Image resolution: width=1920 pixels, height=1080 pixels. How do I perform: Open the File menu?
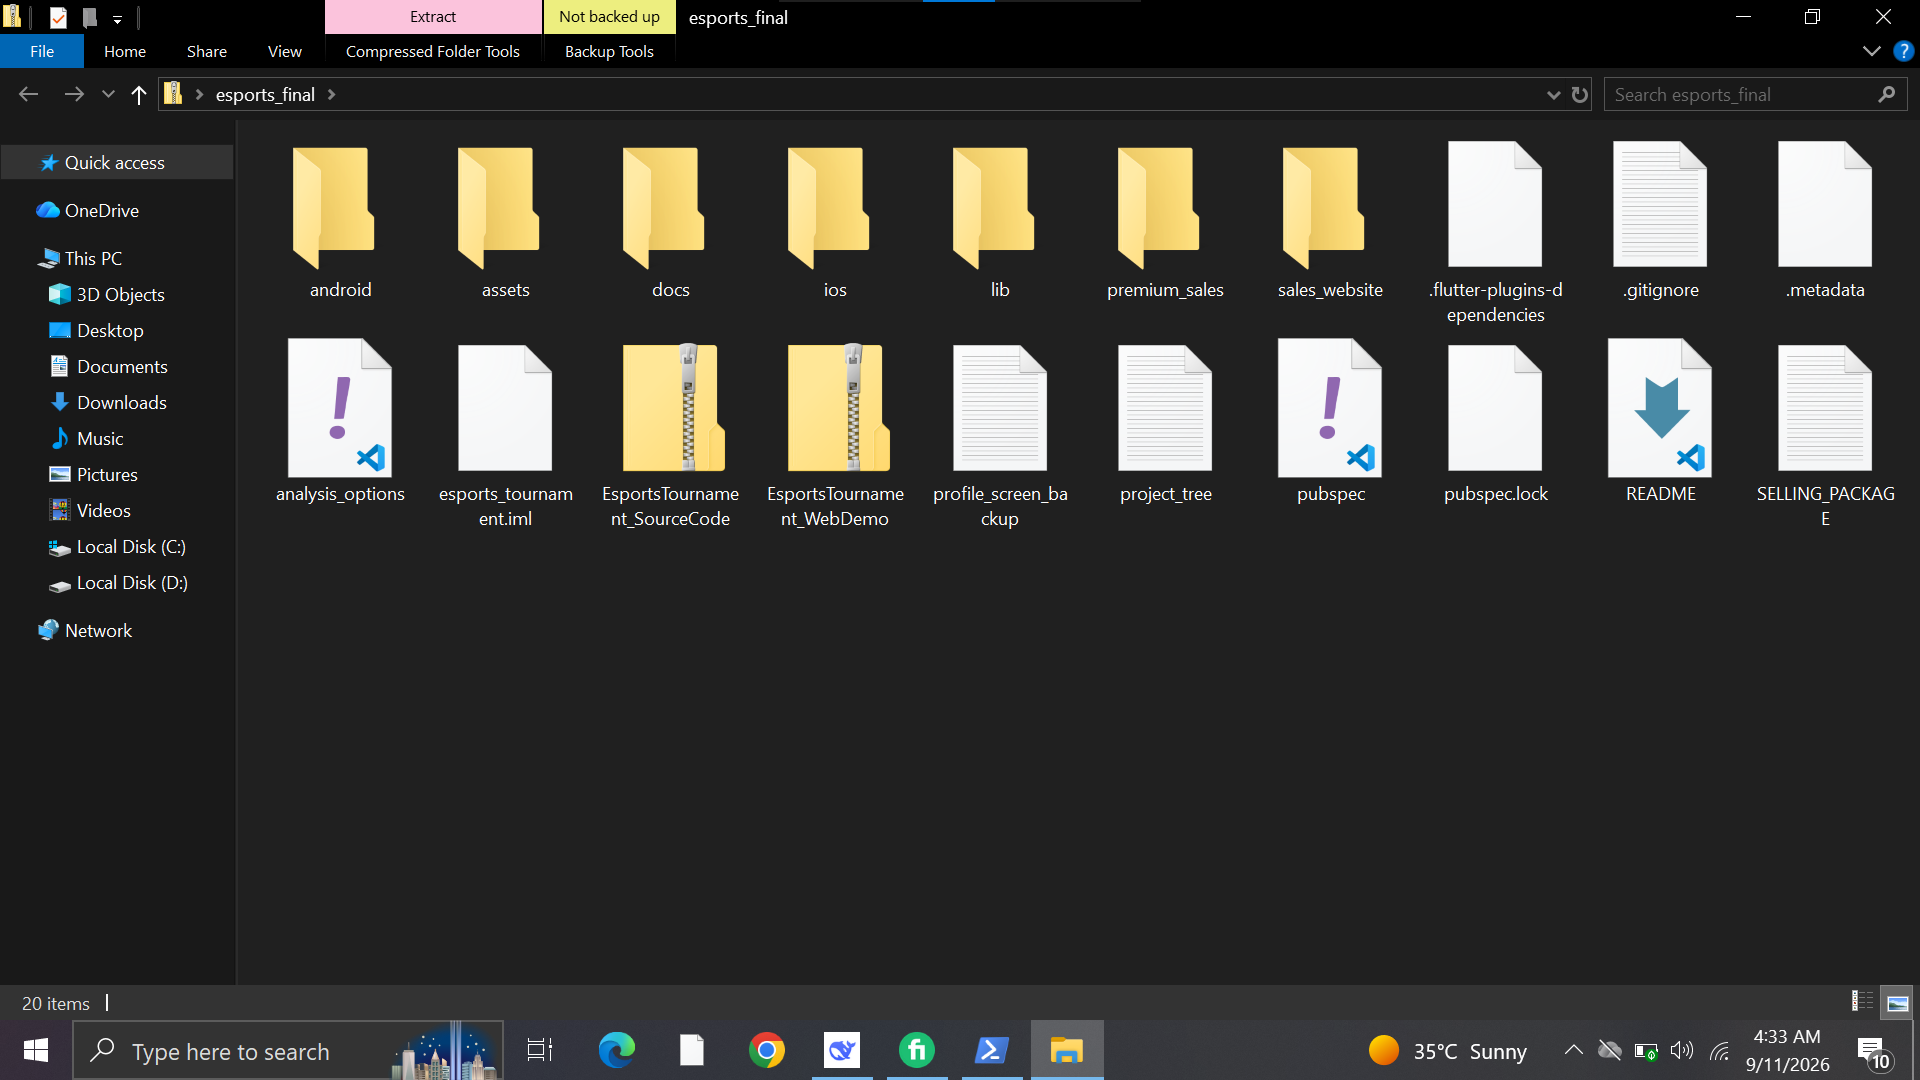pos(42,52)
